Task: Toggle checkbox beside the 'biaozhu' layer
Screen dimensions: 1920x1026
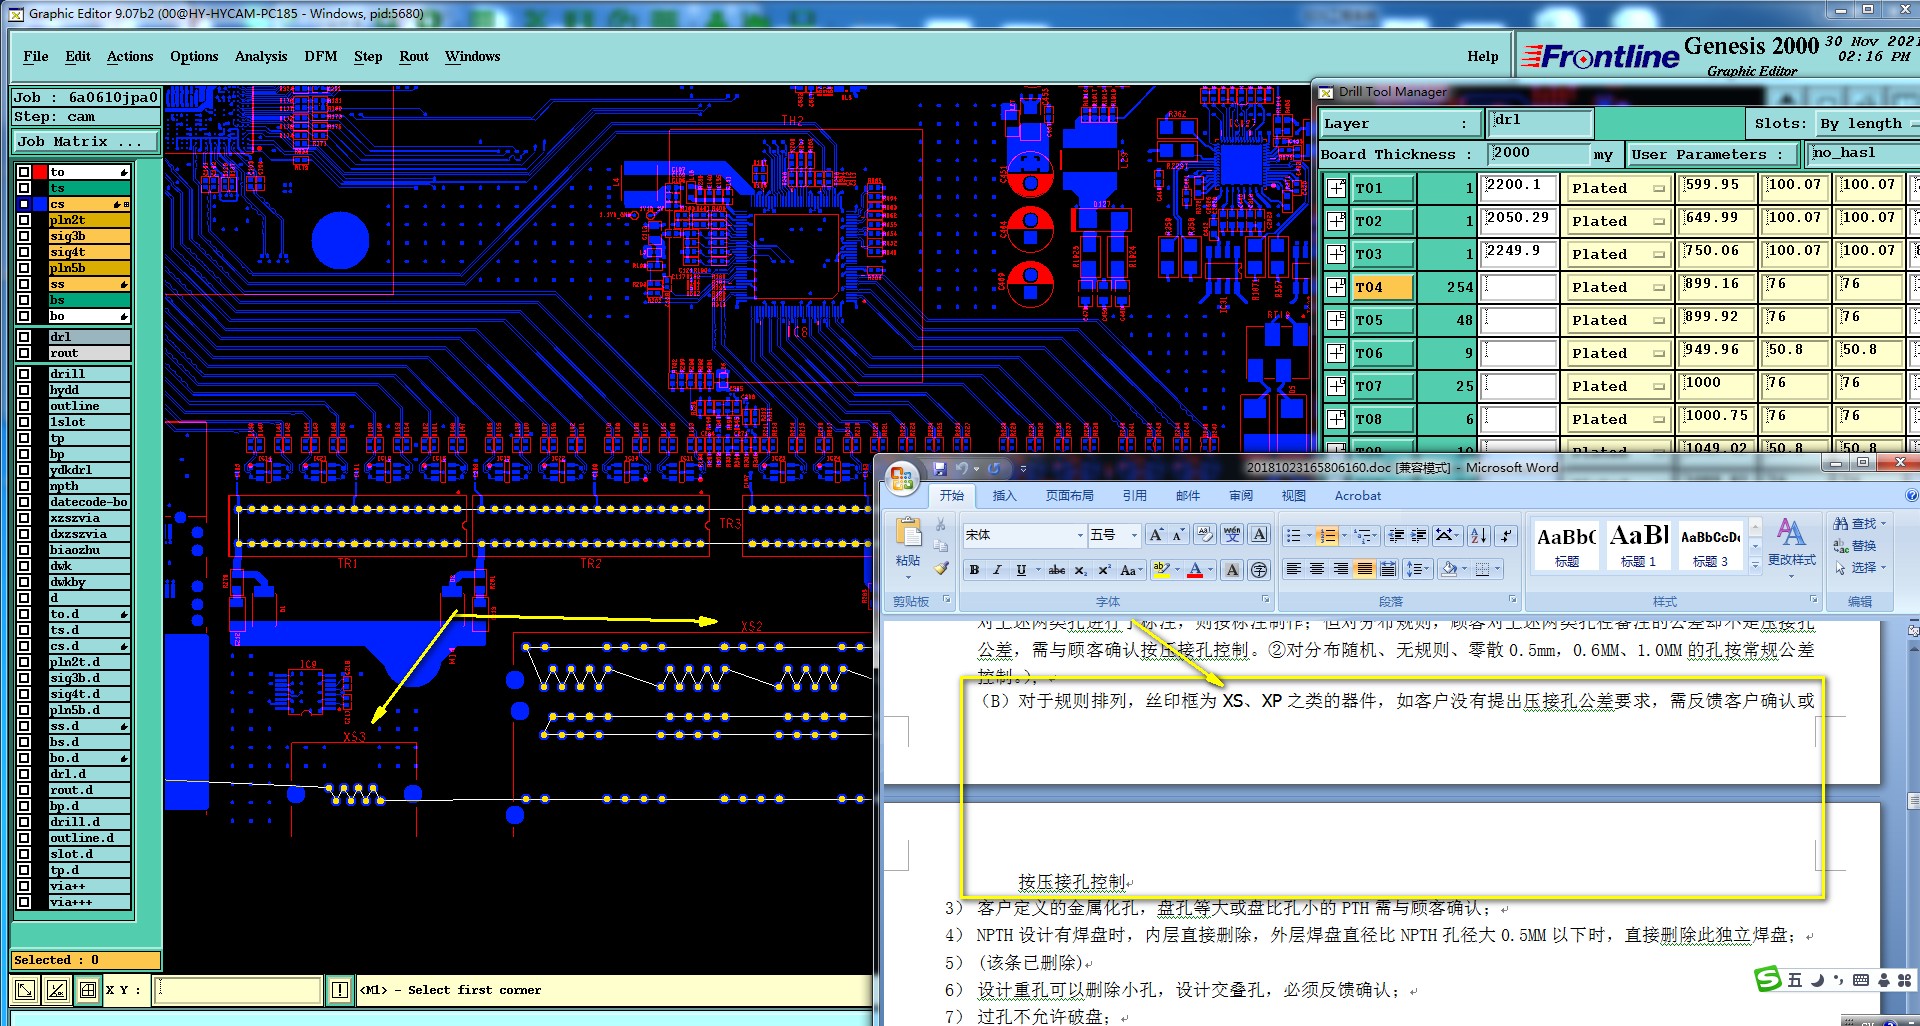Action: pyautogui.click(x=24, y=550)
